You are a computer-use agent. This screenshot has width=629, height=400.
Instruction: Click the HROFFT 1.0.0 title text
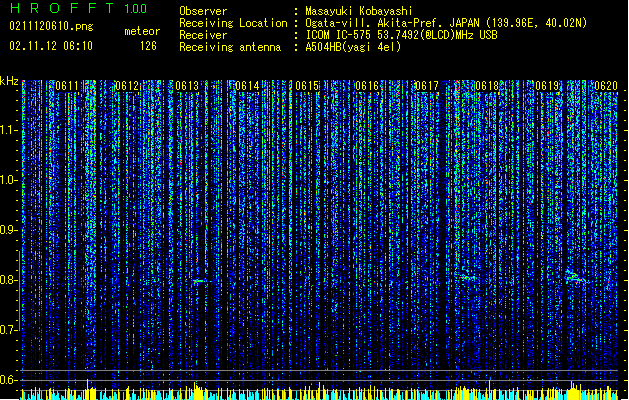[78, 8]
